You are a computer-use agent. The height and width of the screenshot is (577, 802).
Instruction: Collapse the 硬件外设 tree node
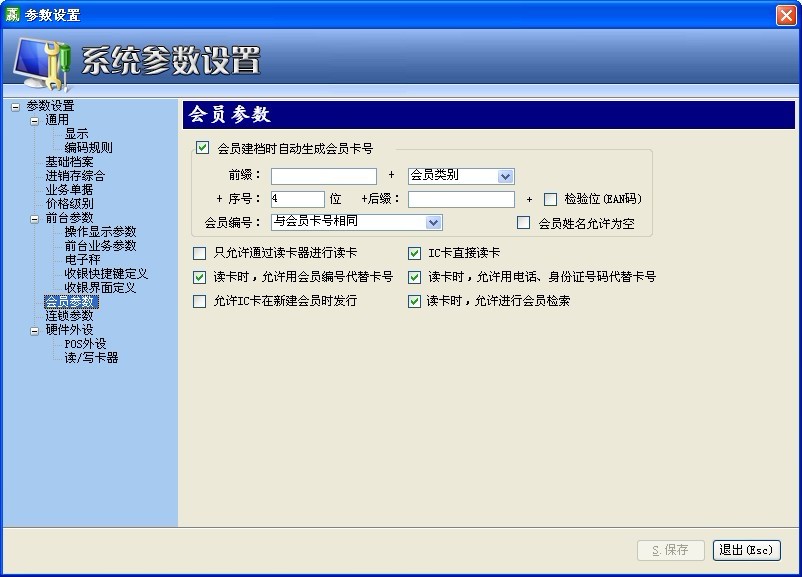pyautogui.click(x=34, y=331)
